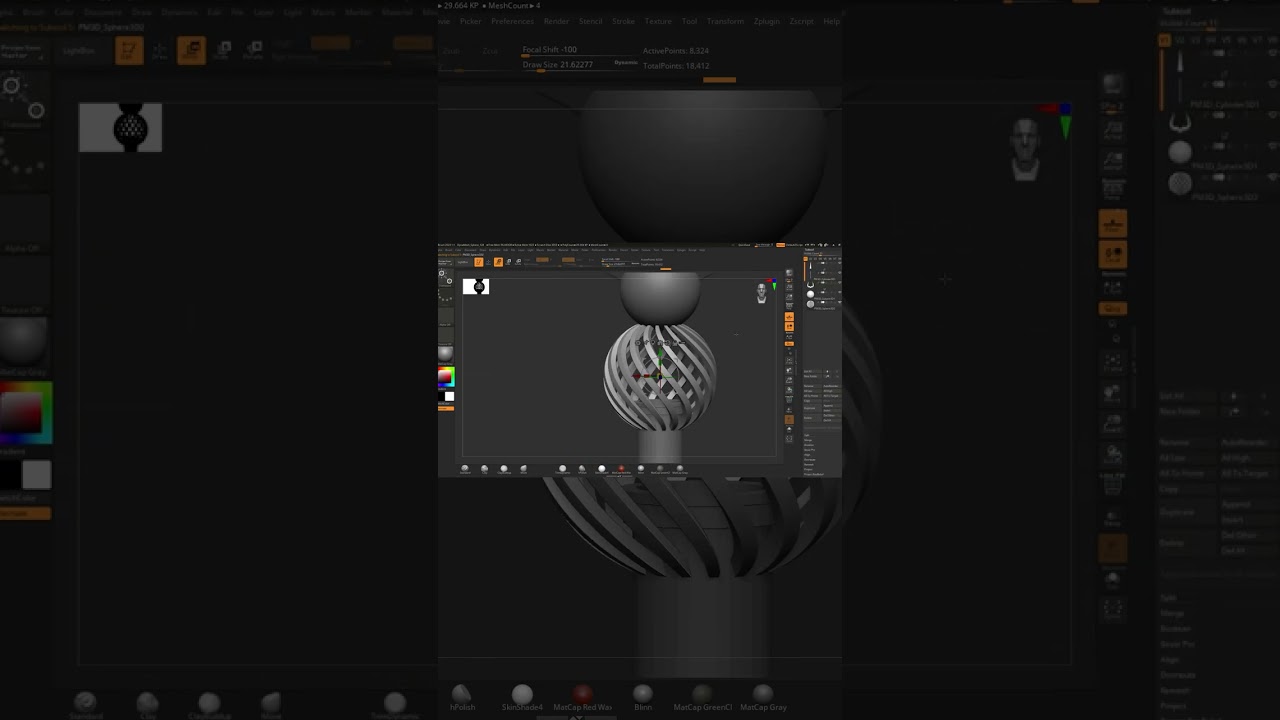Expand the Remesh section in dimmed panel

[1175, 691]
